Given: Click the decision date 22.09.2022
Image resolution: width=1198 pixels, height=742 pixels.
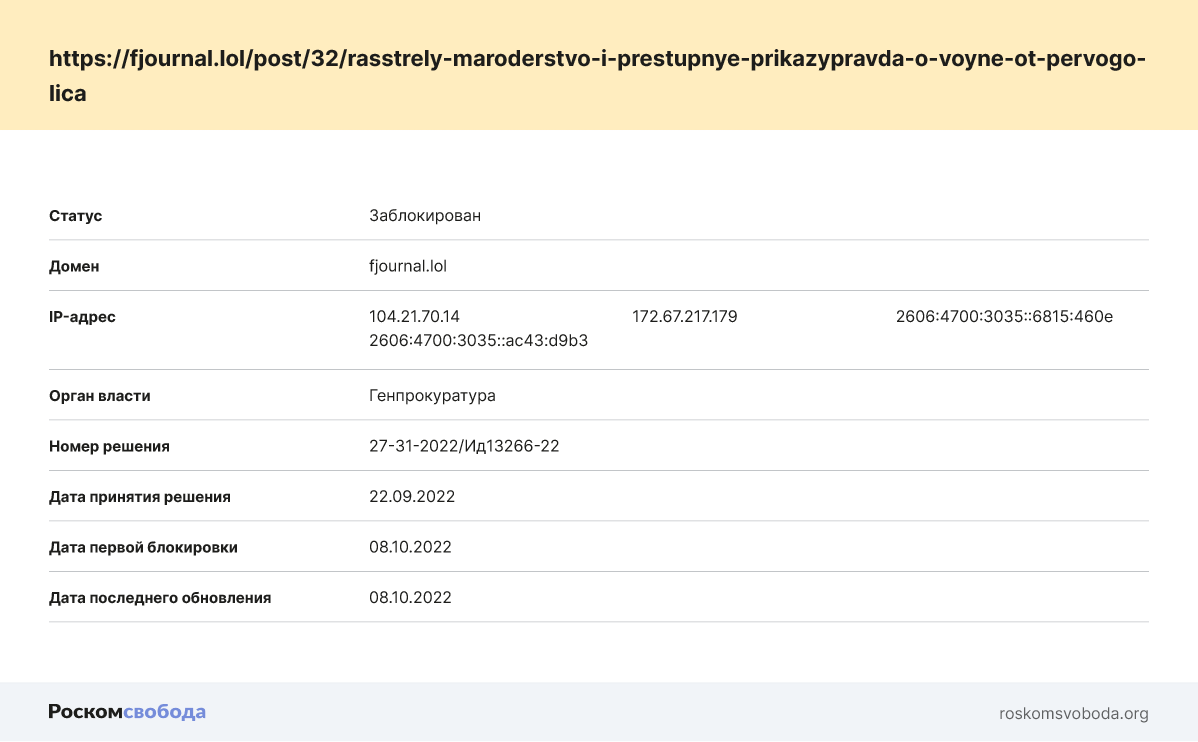Looking at the screenshot, I should point(412,496).
